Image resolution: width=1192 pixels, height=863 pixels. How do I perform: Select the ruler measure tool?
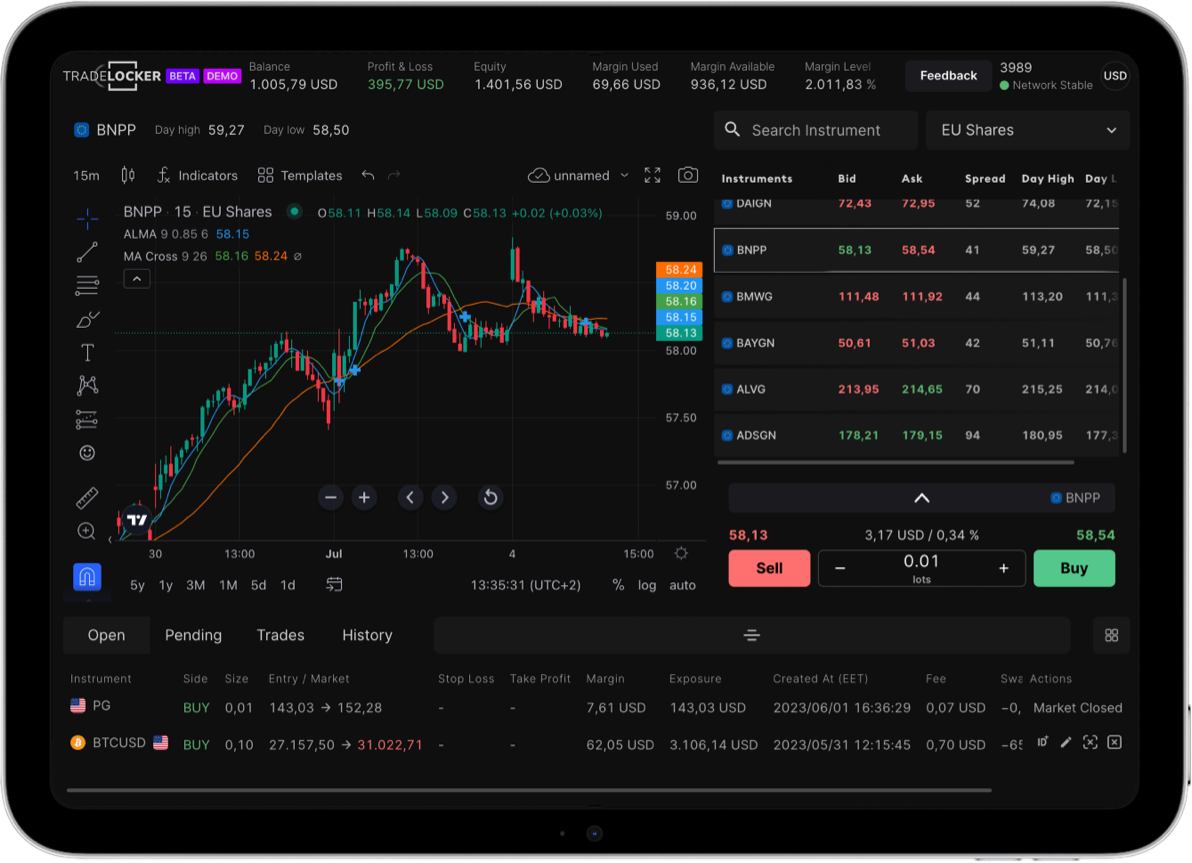click(87, 498)
